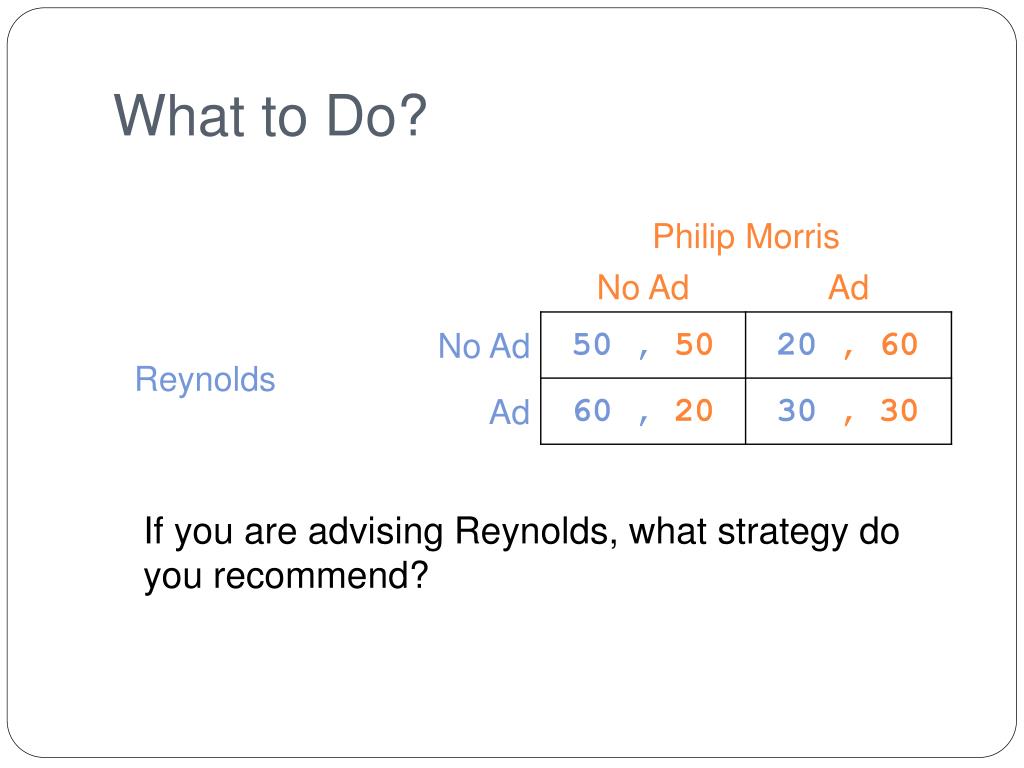Select the blue 30 payoff in bottom-right cell
The width and height of the screenshot is (1024, 768).
(x=797, y=411)
